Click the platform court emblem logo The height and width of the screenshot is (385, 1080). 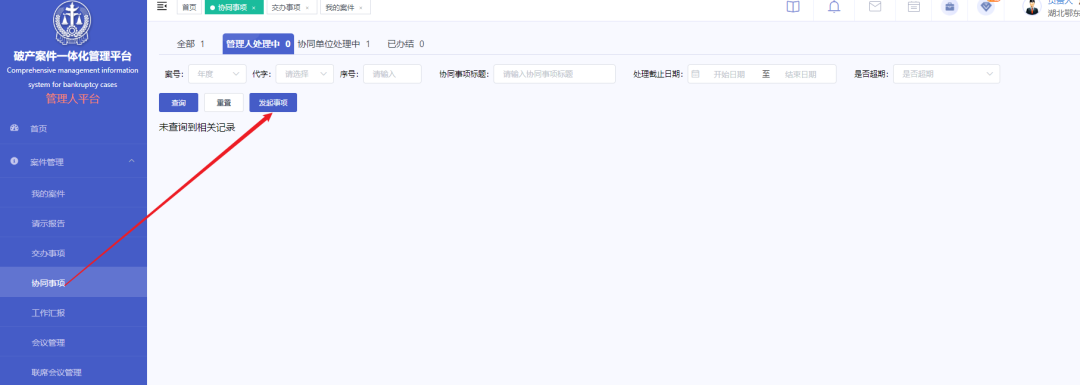tap(72, 23)
